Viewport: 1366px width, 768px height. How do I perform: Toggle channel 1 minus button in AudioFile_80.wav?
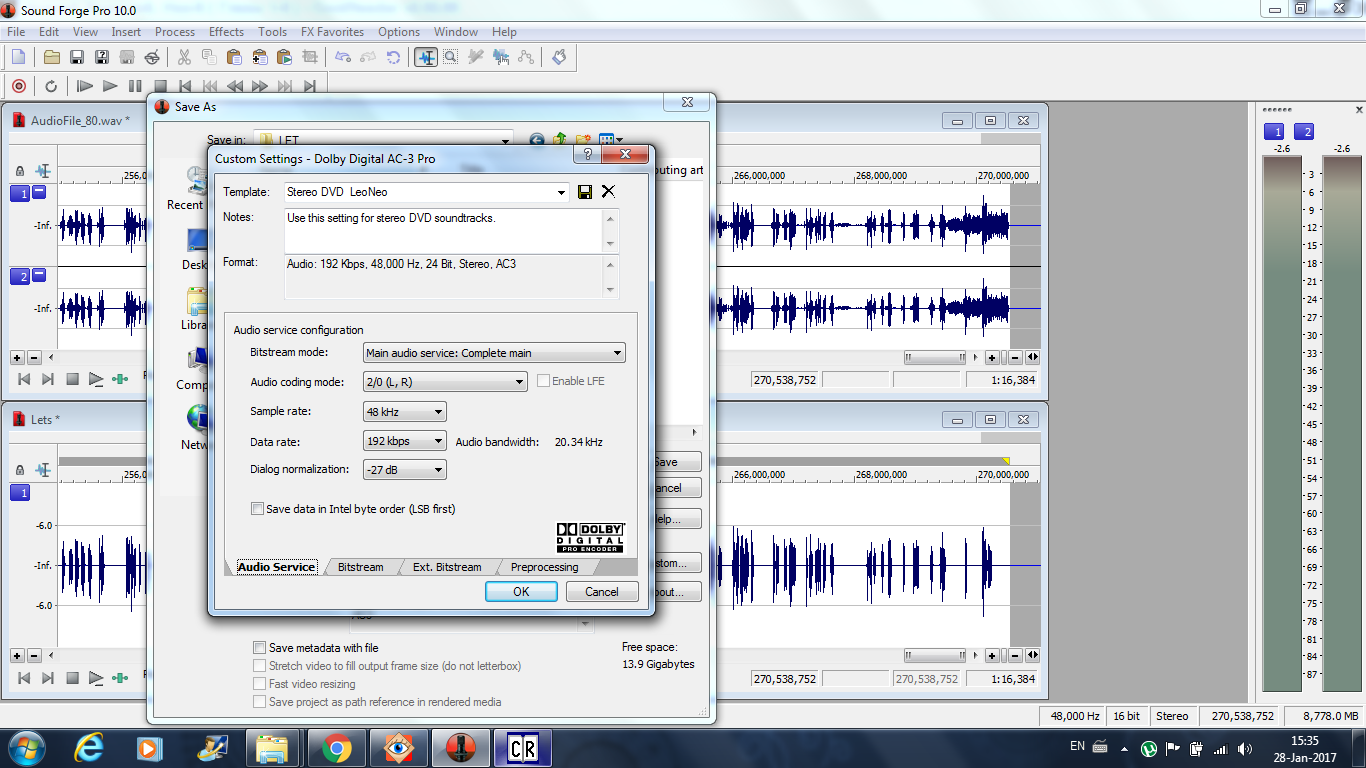39,192
